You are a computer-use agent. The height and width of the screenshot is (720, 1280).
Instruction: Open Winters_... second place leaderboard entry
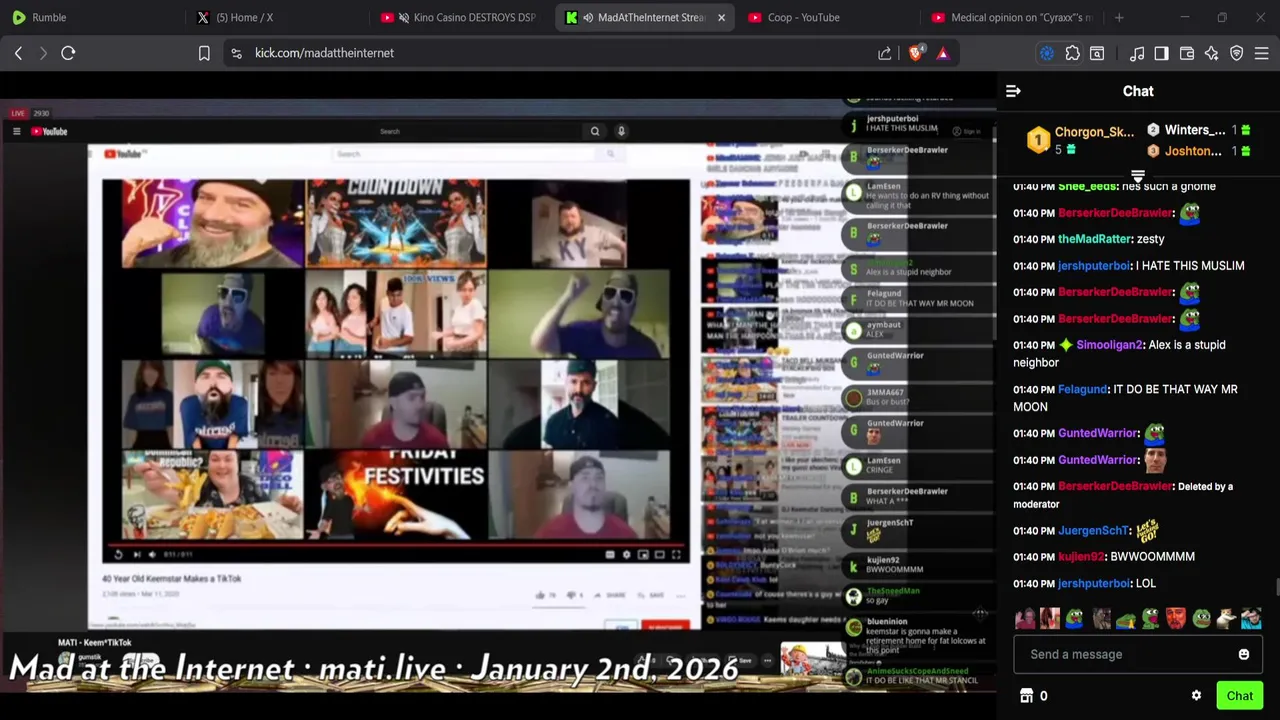[x=1198, y=130]
